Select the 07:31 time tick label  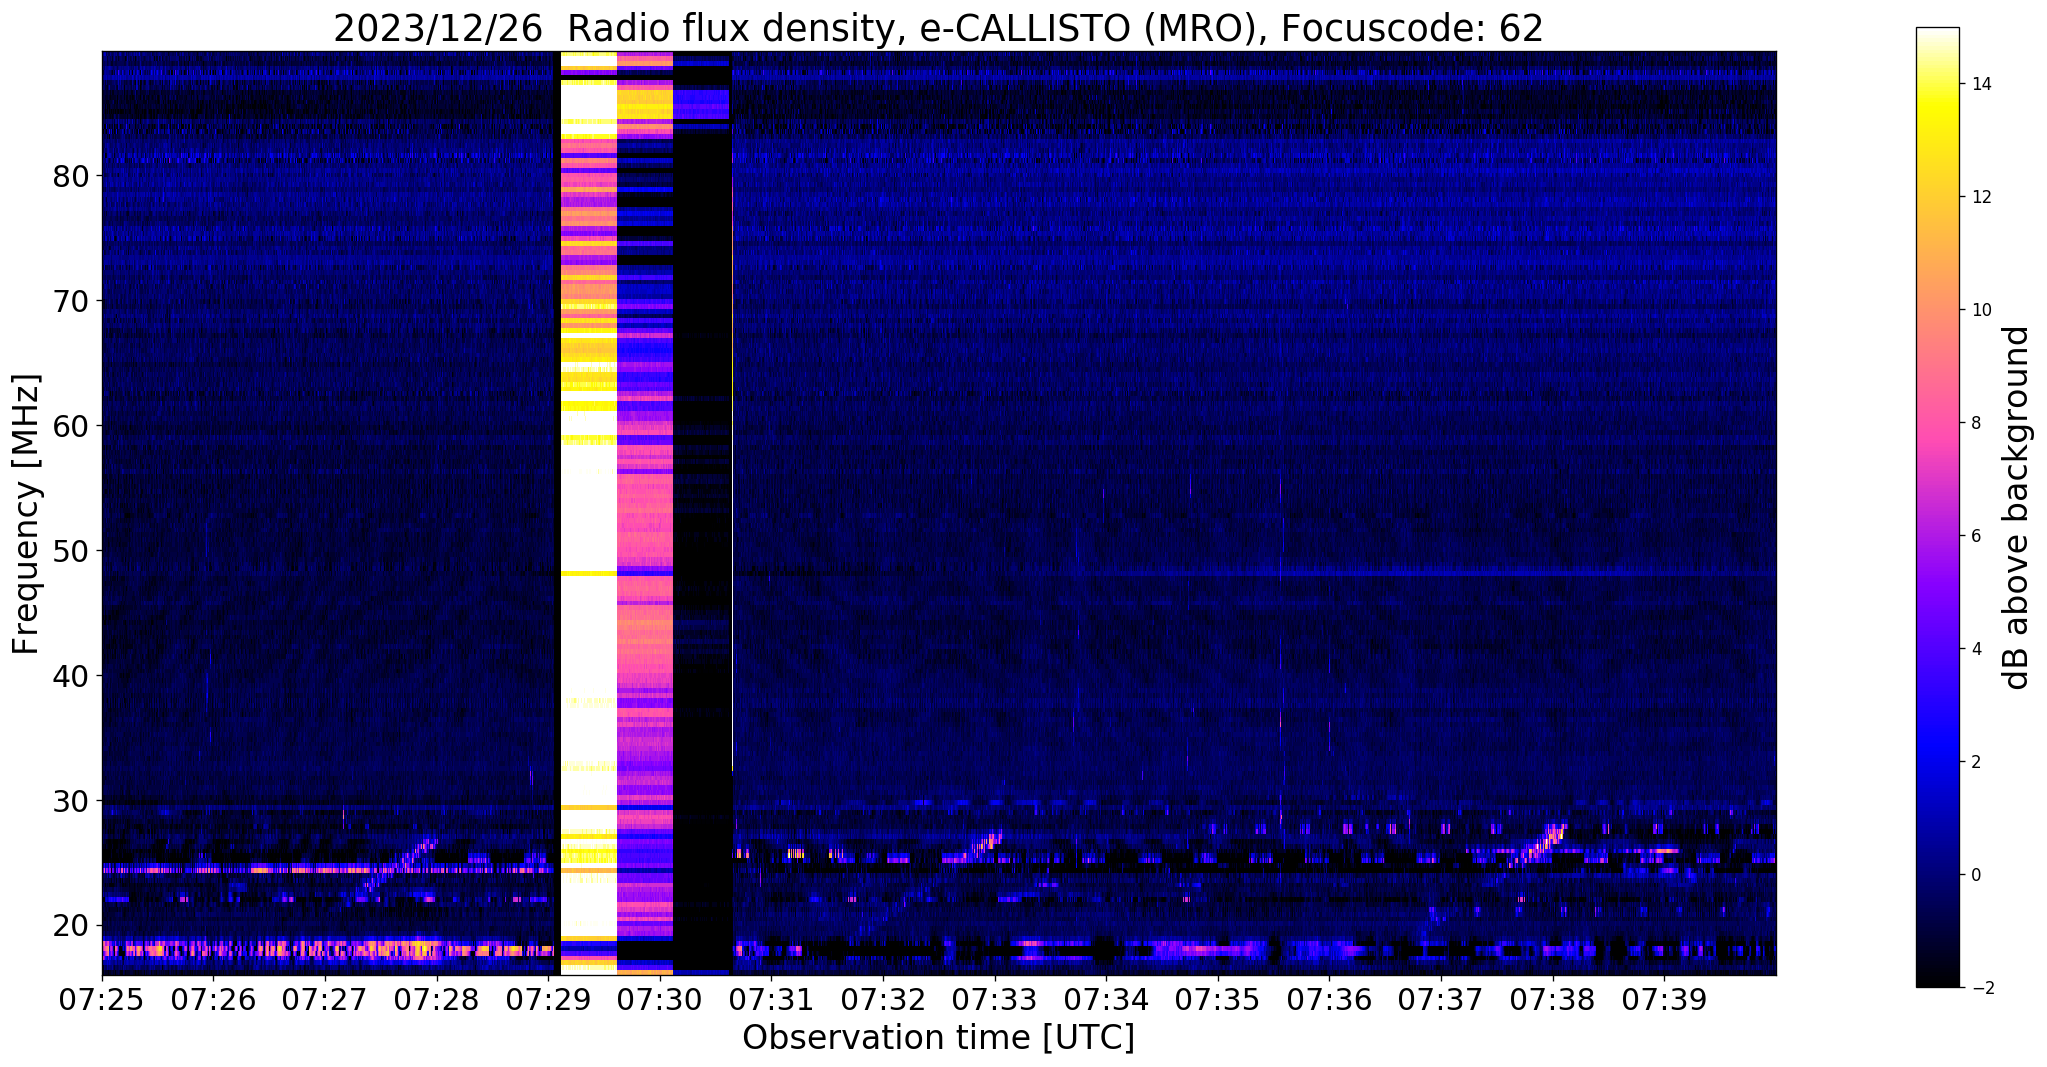pos(772,999)
